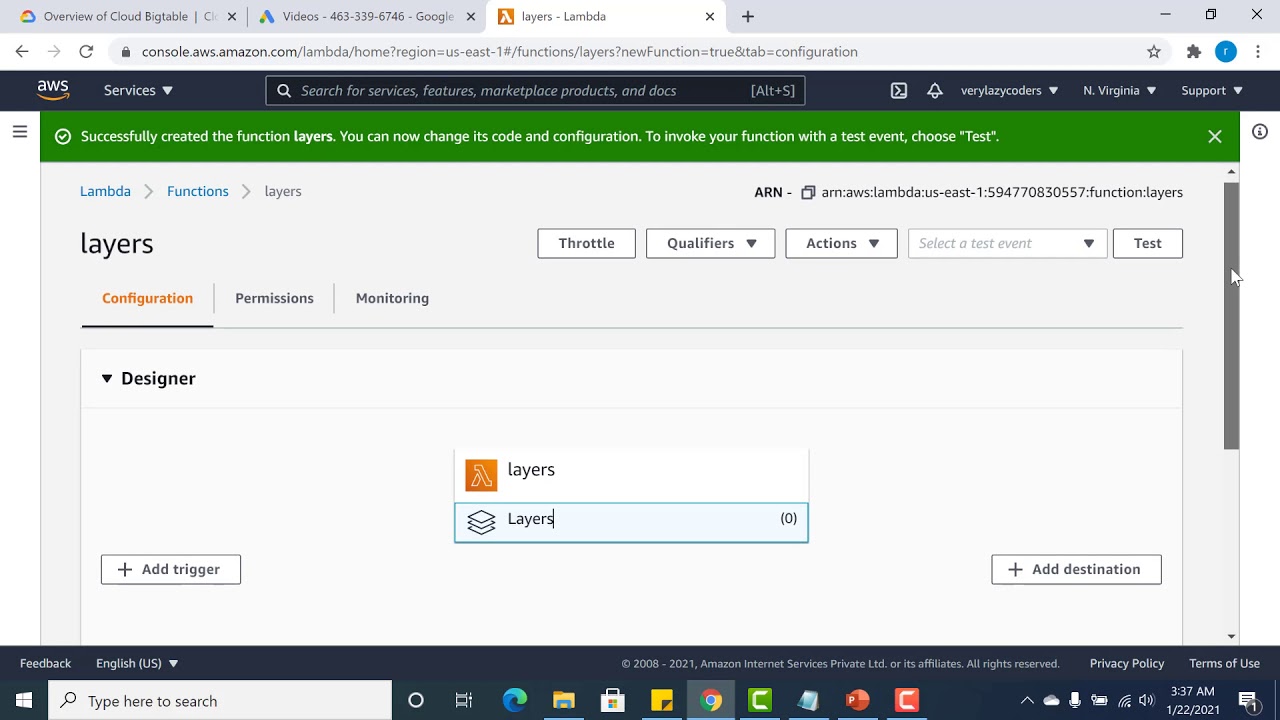The height and width of the screenshot is (720, 1280).
Task: Open the Chrome three-dot menu
Action: 1258,52
